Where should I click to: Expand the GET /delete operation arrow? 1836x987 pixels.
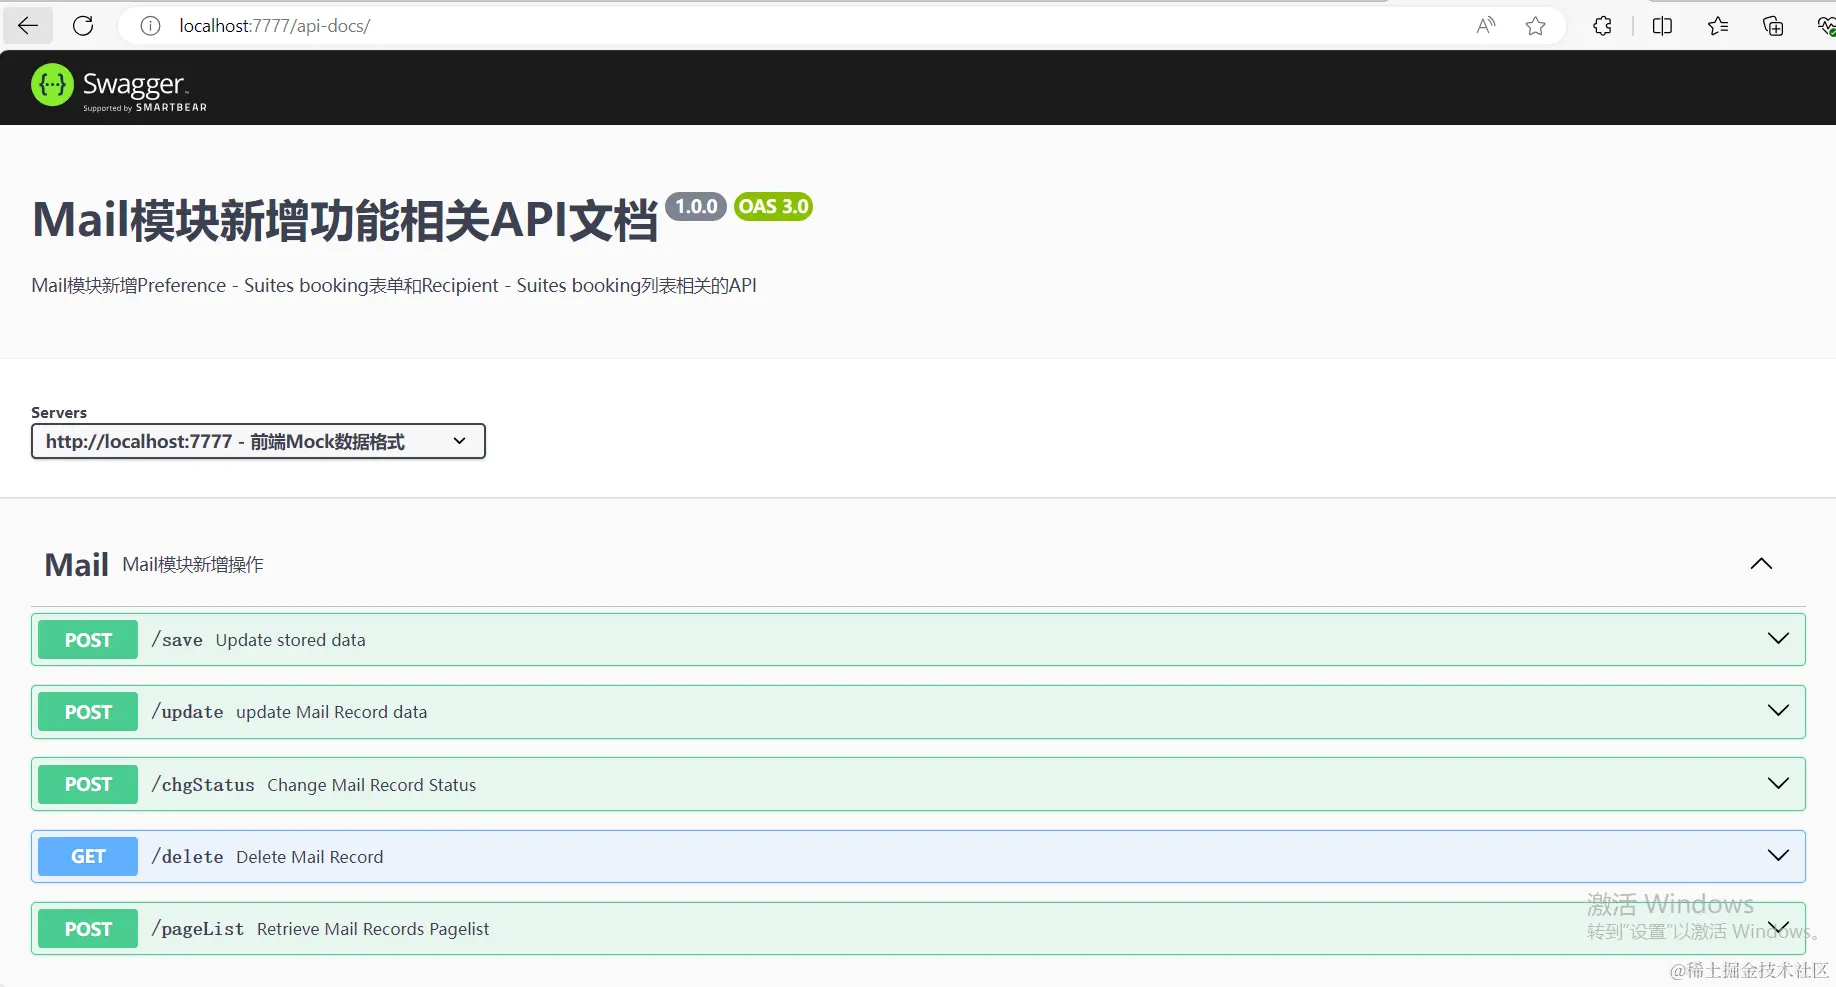click(x=1778, y=855)
